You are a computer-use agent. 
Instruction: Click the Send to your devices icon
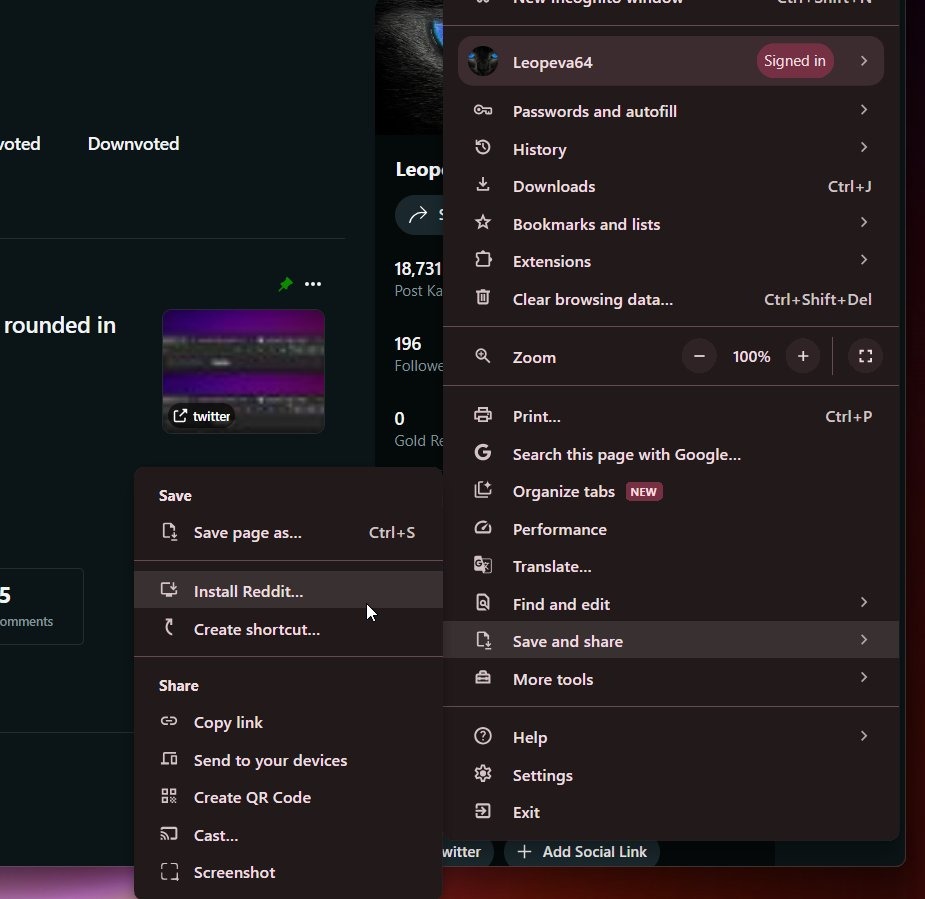[x=169, y=759]
